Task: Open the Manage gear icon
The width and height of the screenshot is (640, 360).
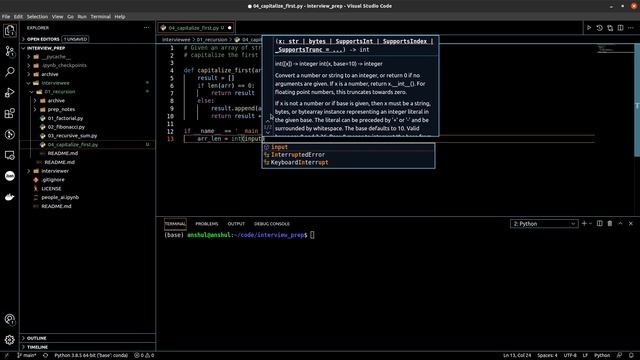Action: 10,340
